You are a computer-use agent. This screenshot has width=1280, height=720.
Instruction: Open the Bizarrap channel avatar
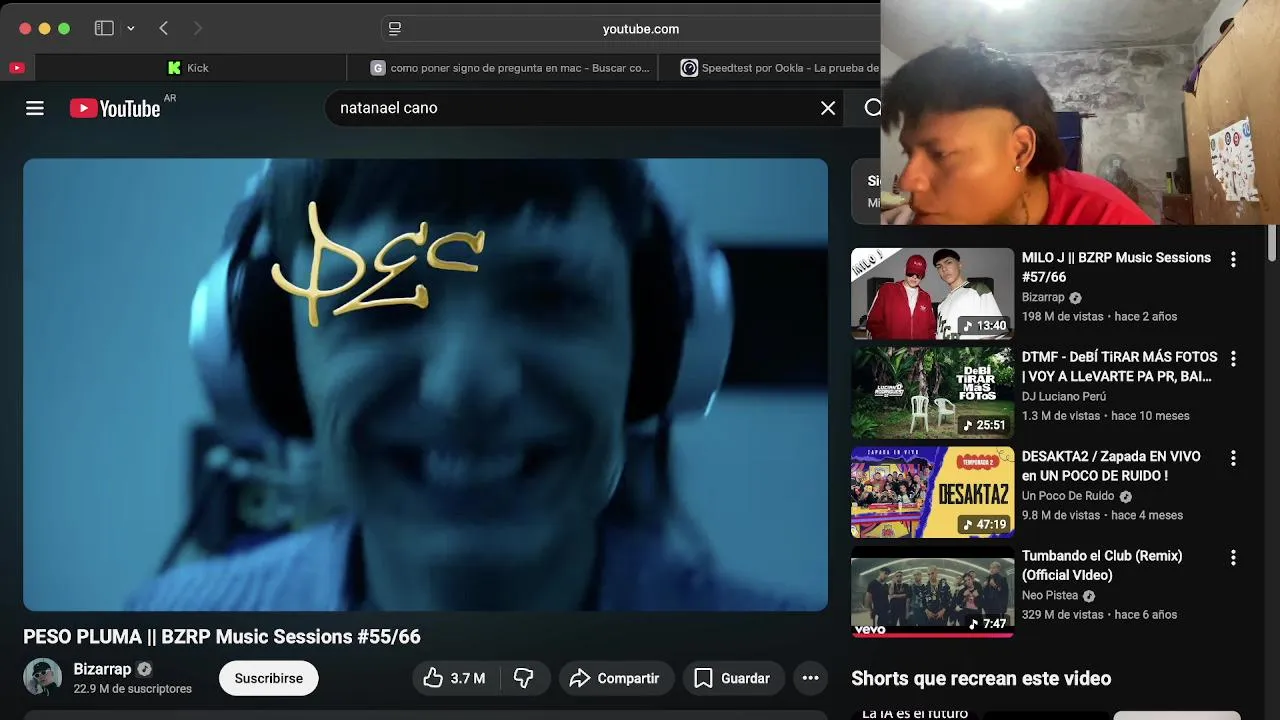pos(42,678)
